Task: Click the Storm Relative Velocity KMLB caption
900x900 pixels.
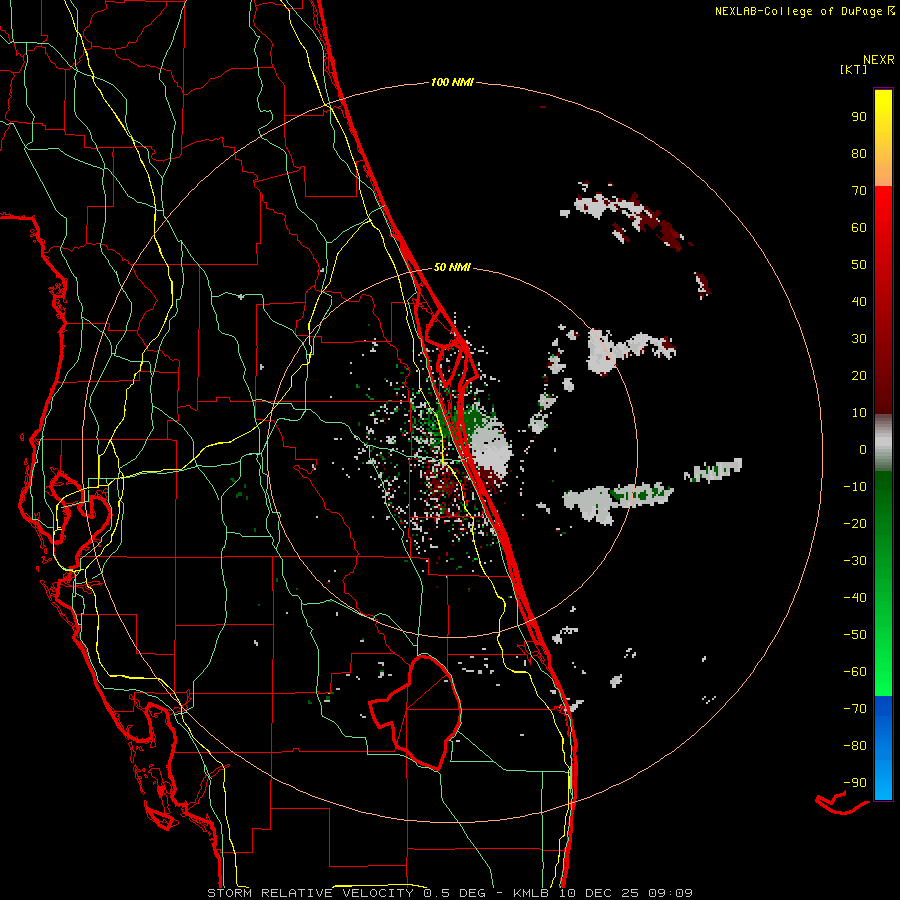Action: [x=450, y=893]
